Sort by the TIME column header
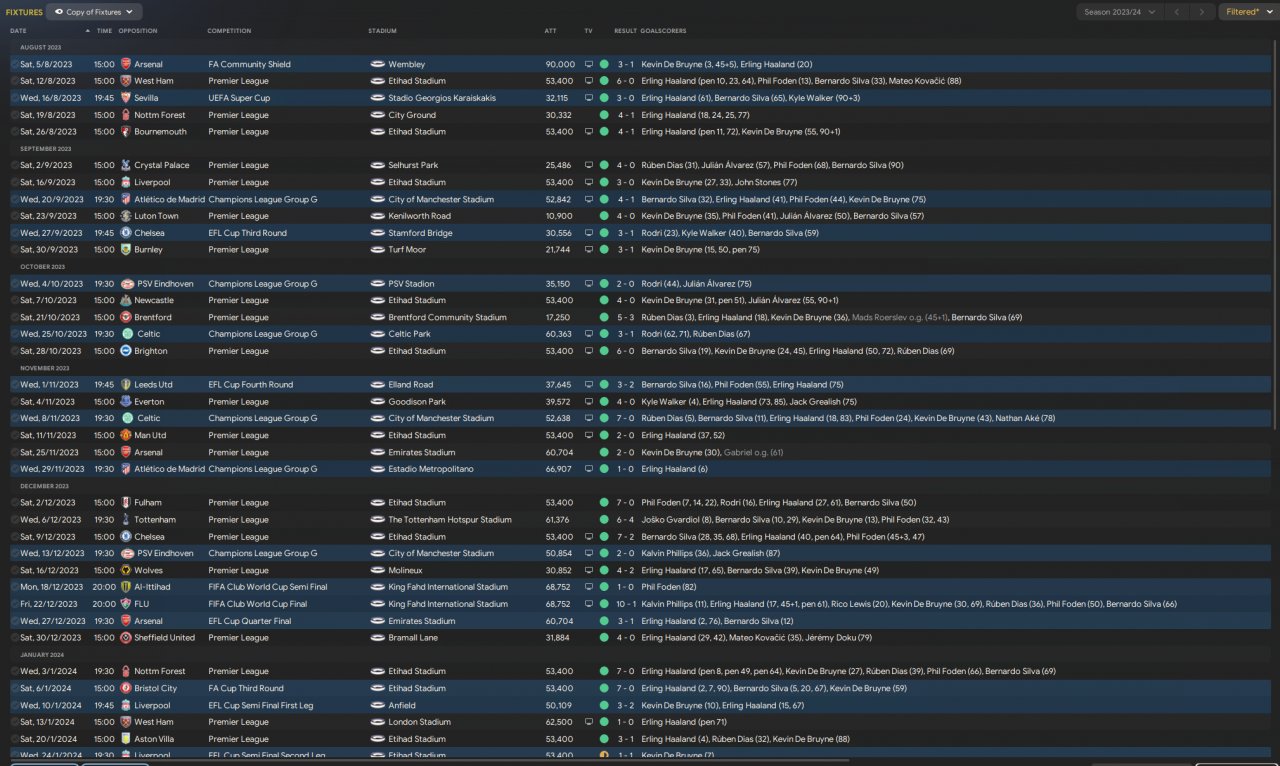 [104, 31]
